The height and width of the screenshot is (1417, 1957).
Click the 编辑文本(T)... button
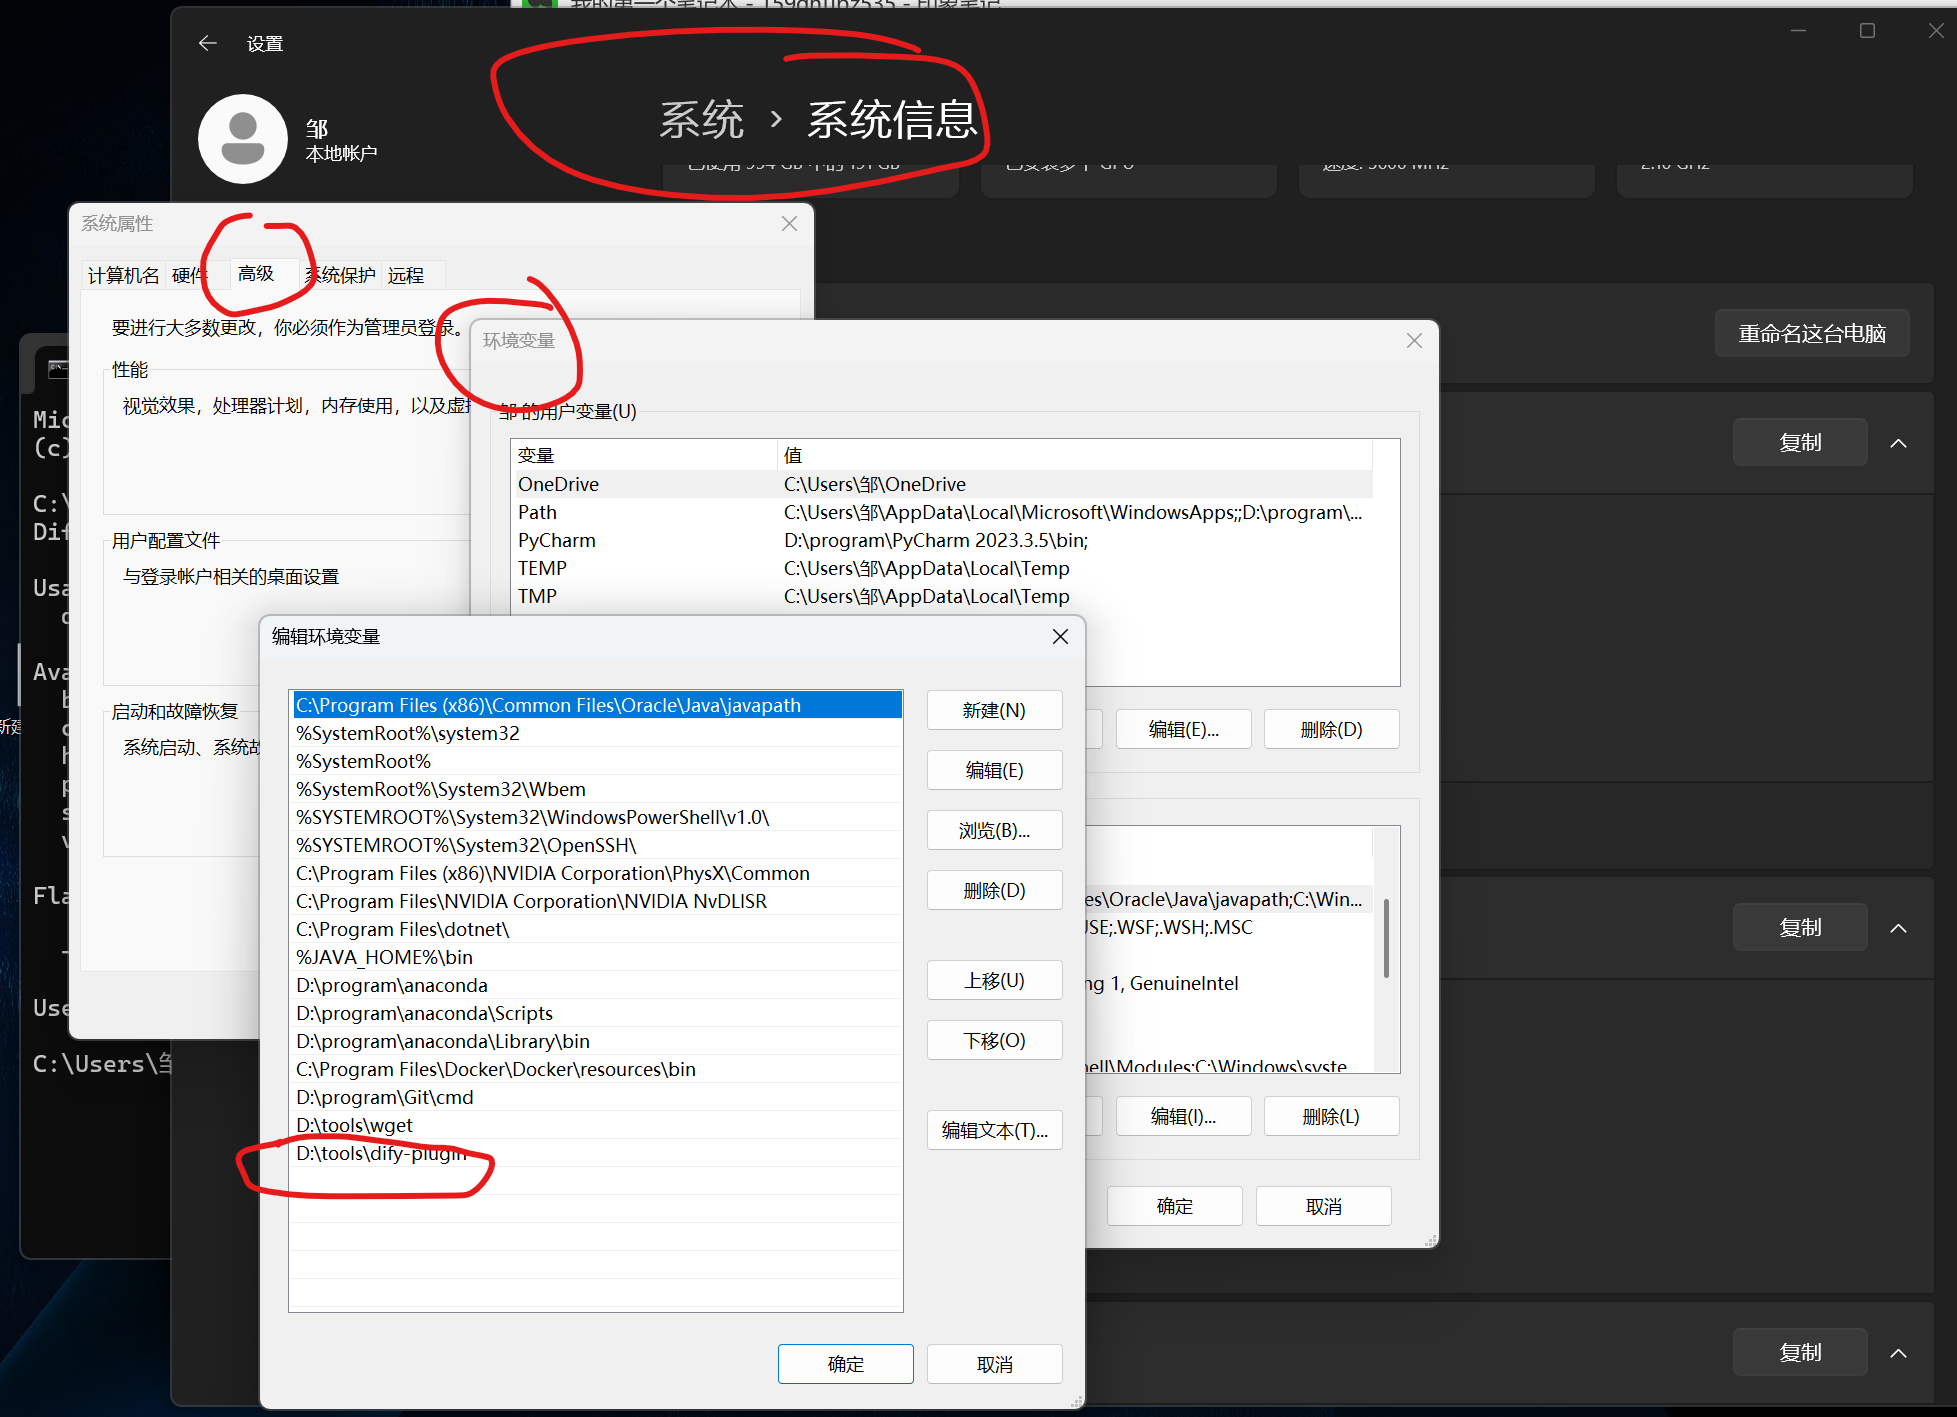(993, 1130)
